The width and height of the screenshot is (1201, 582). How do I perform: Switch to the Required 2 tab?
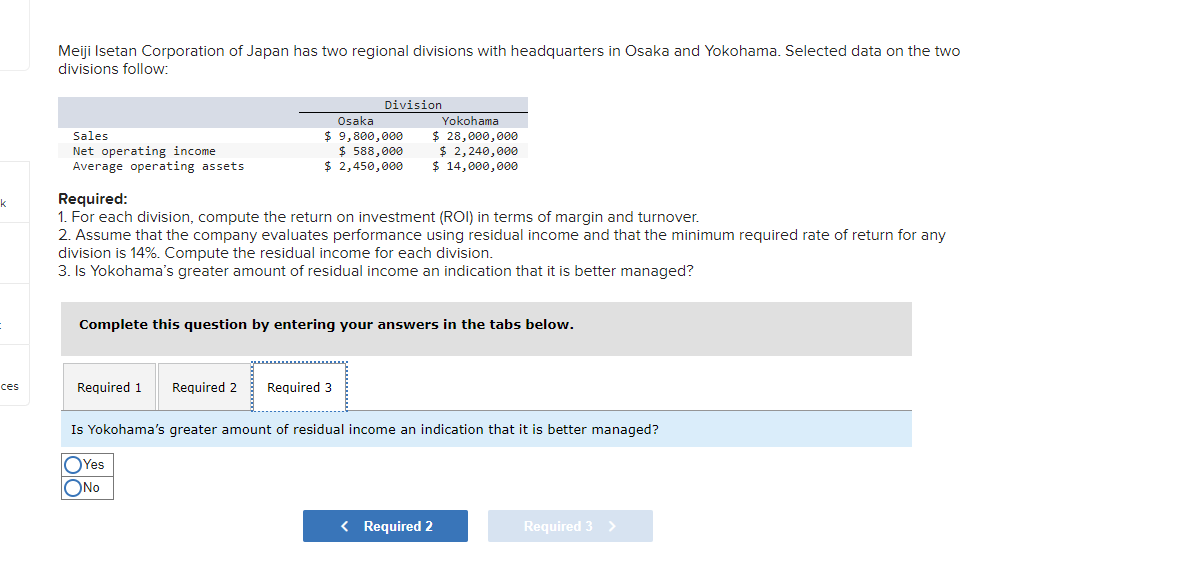(x=204, y=387)
